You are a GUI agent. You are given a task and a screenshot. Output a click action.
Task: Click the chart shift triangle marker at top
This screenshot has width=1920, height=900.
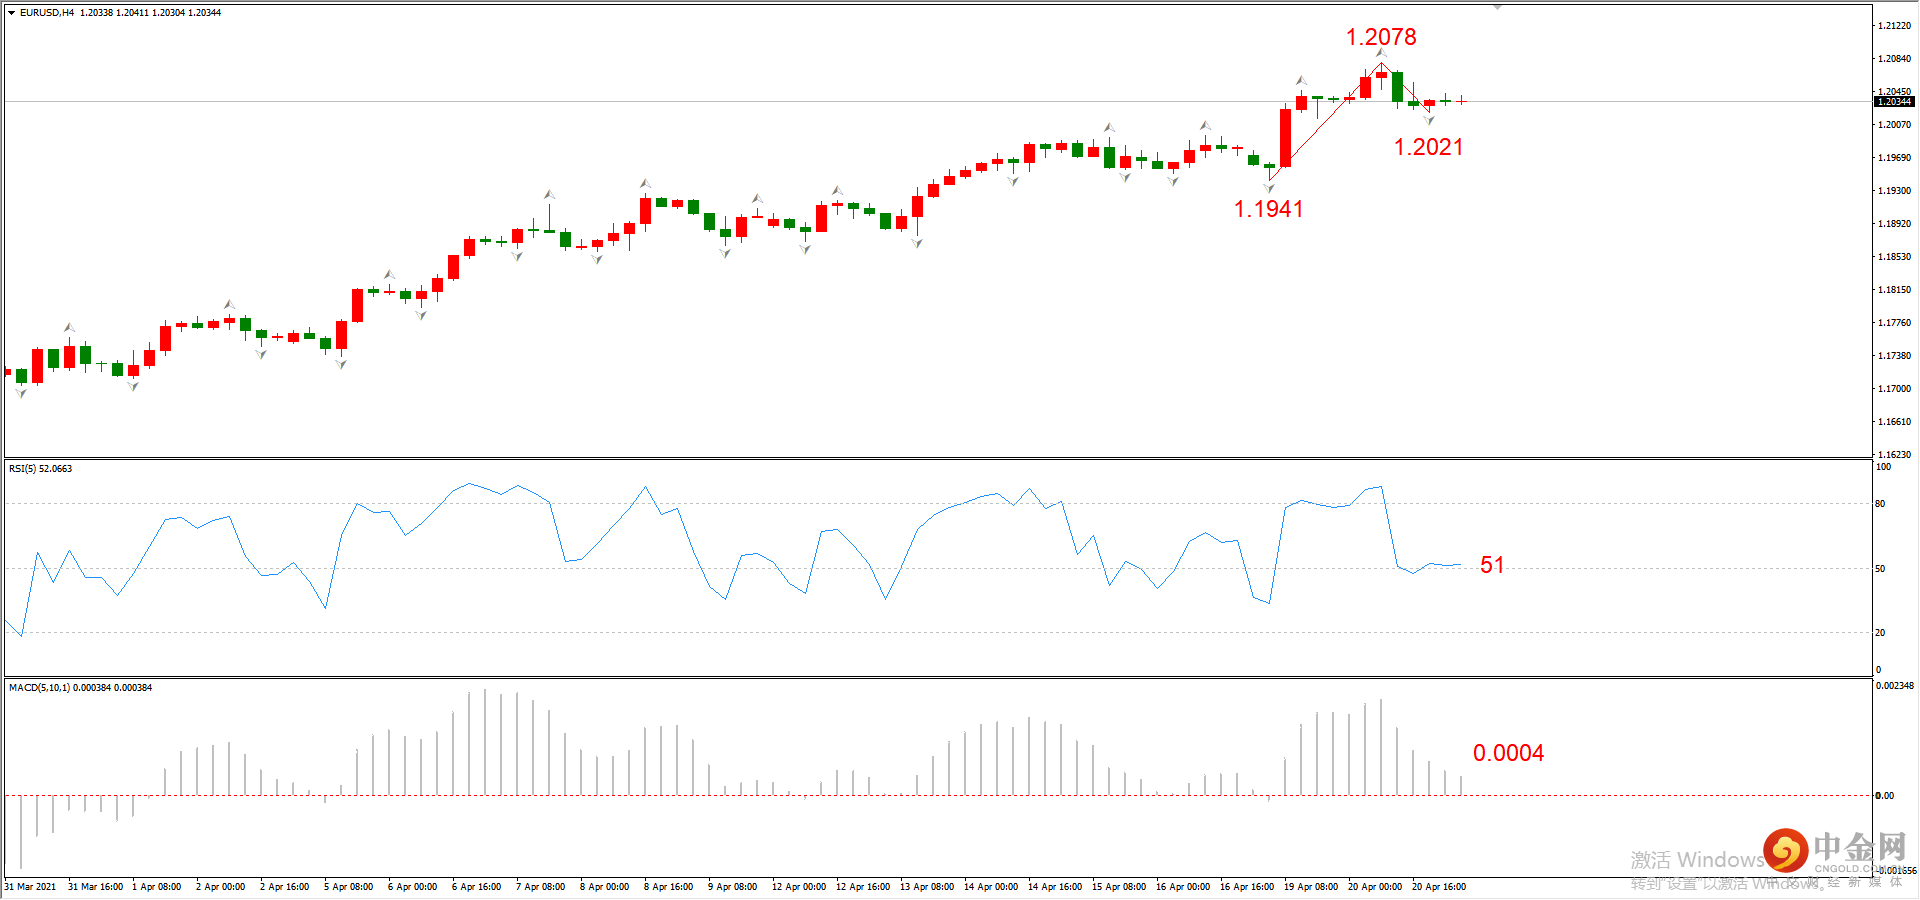coord(1497,7)
